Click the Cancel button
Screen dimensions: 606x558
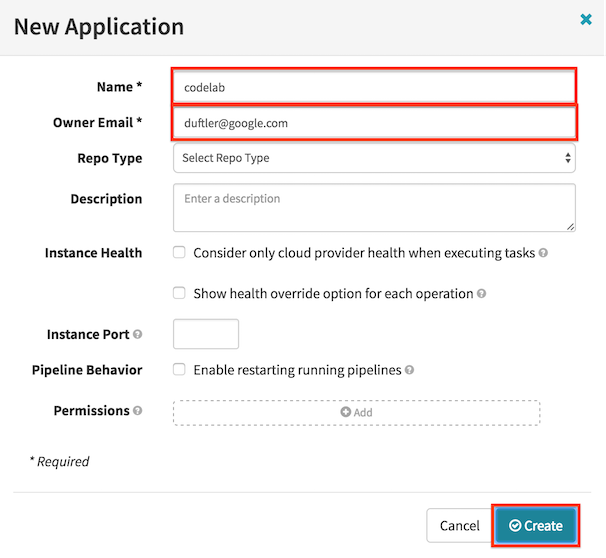pyautogui.click(x=460, y=526)
